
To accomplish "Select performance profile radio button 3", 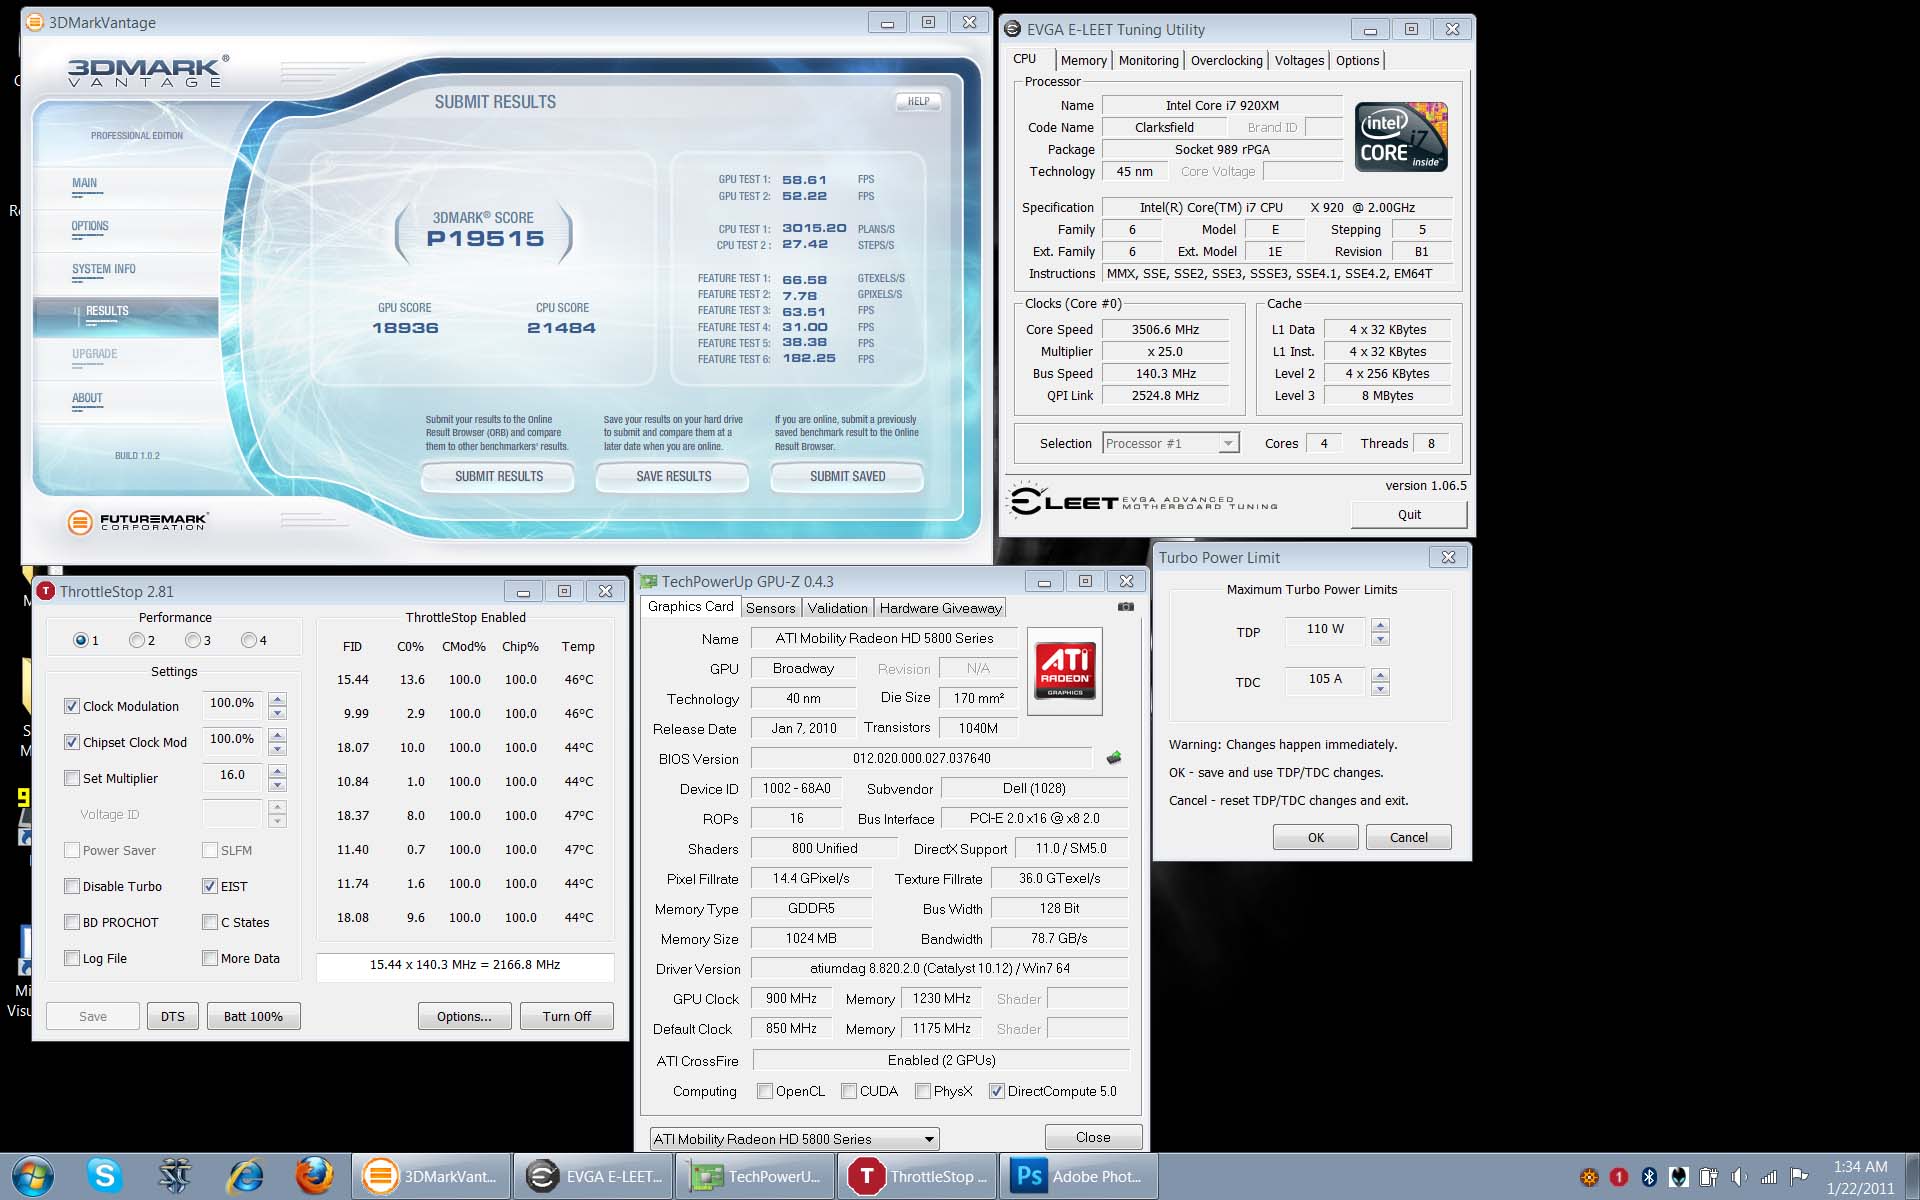I will pyautogui.click(x=193, y=640).
